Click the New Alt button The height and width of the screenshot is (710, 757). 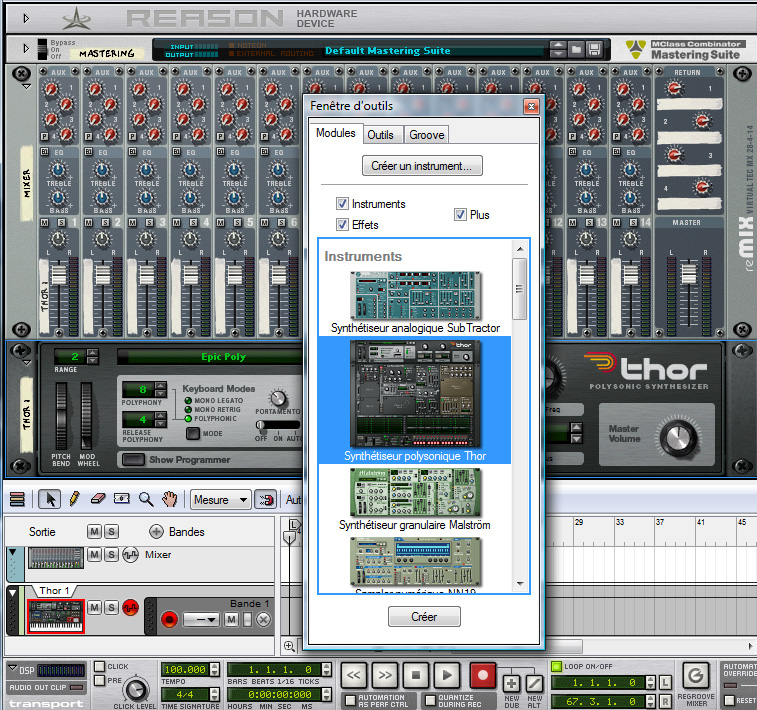coord(534,683)
